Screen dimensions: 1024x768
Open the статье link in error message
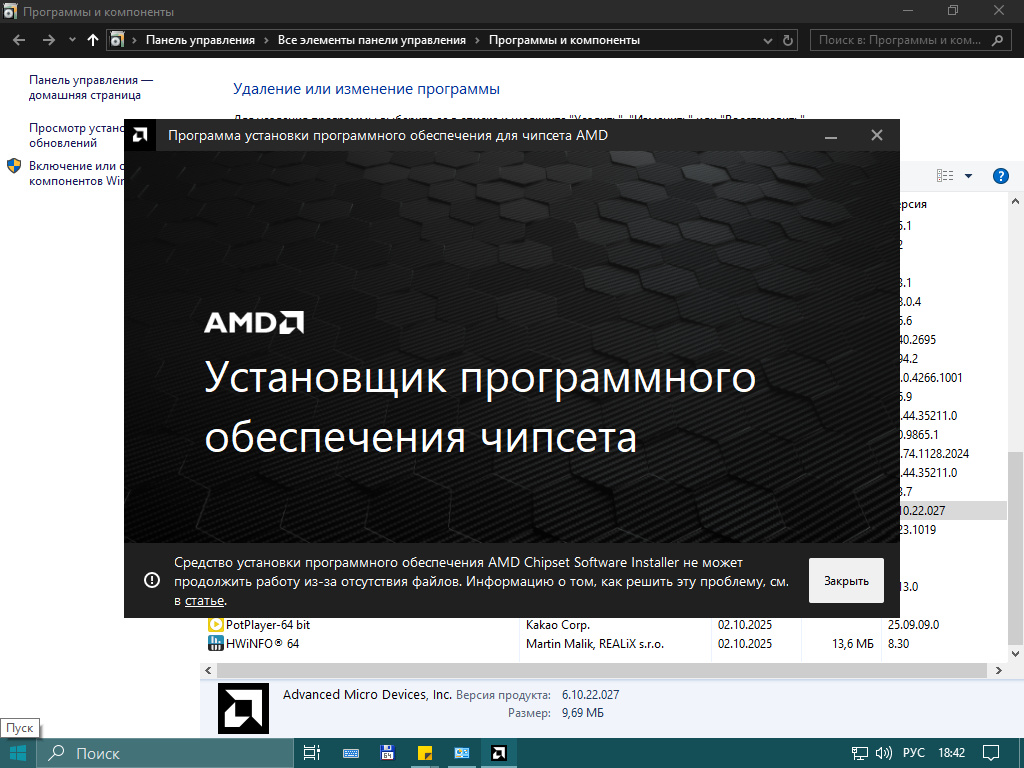tap(204, 601)
